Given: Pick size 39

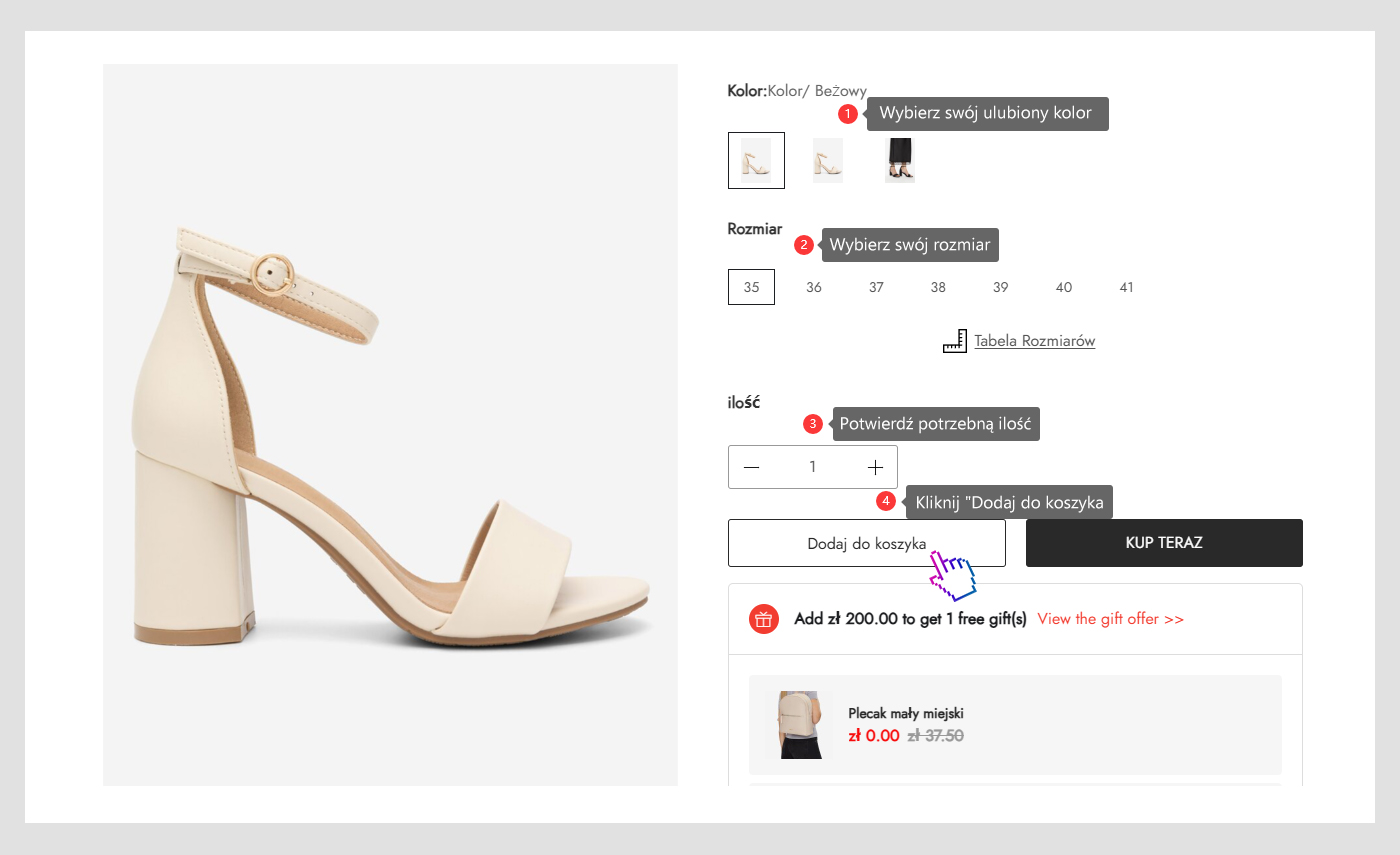Looking at the screenshot, I should click(x=1001, y=287).
